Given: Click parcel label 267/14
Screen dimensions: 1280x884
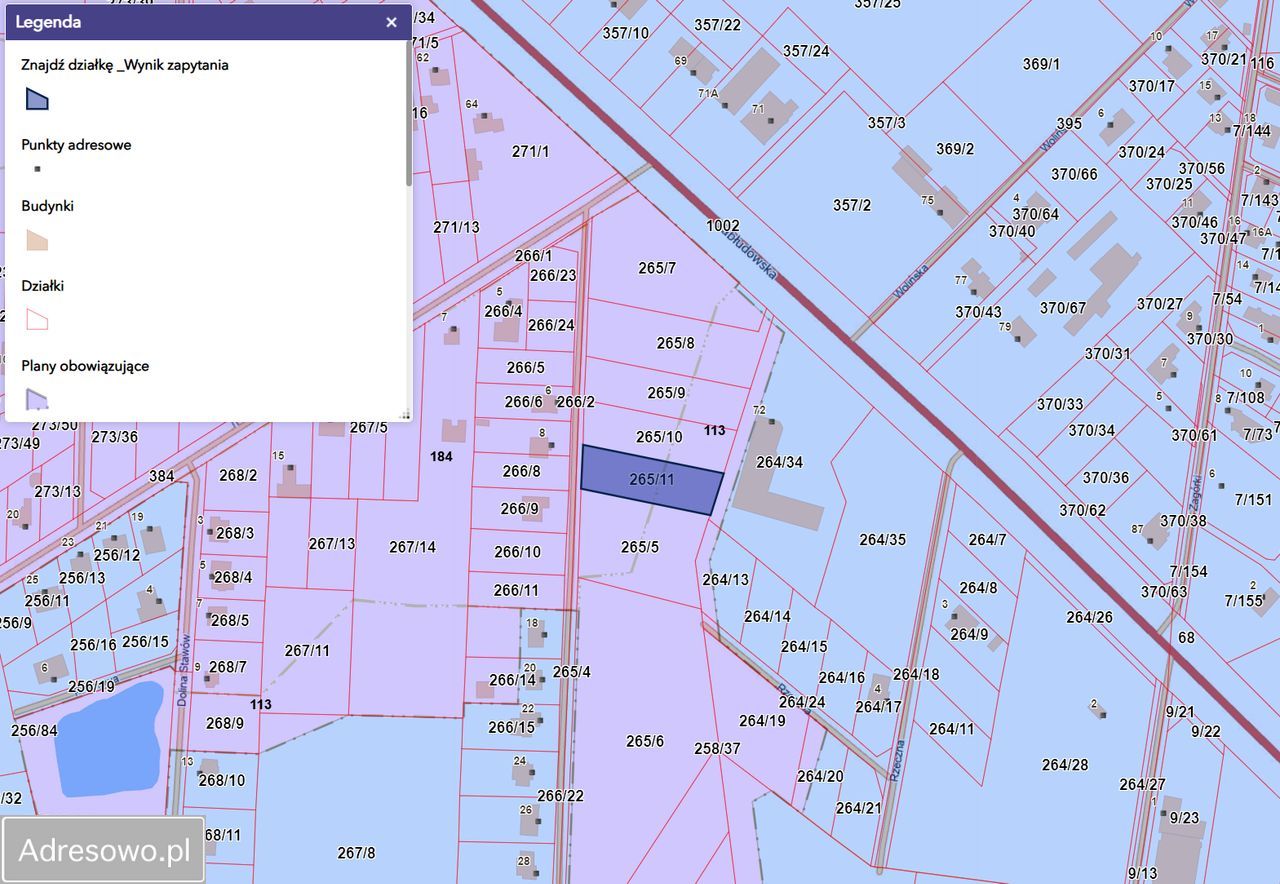Looking at the screenshot, I should [412, 547].
